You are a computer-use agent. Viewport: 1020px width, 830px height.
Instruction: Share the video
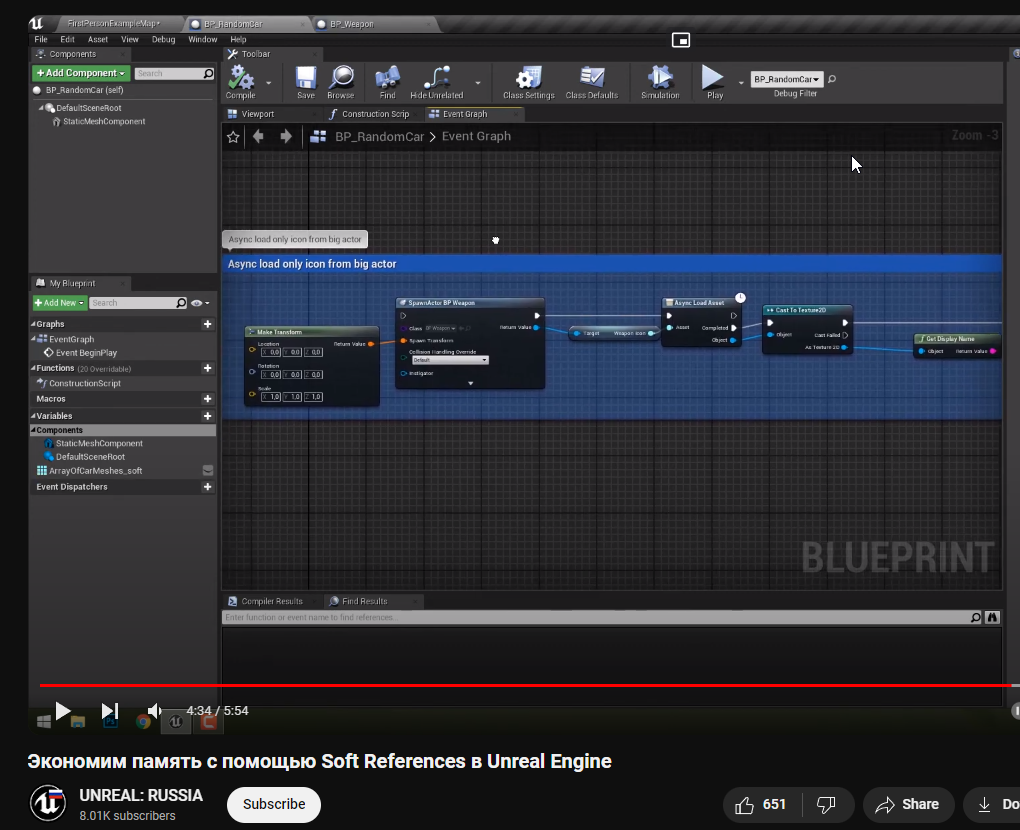[x=908, y=805]
